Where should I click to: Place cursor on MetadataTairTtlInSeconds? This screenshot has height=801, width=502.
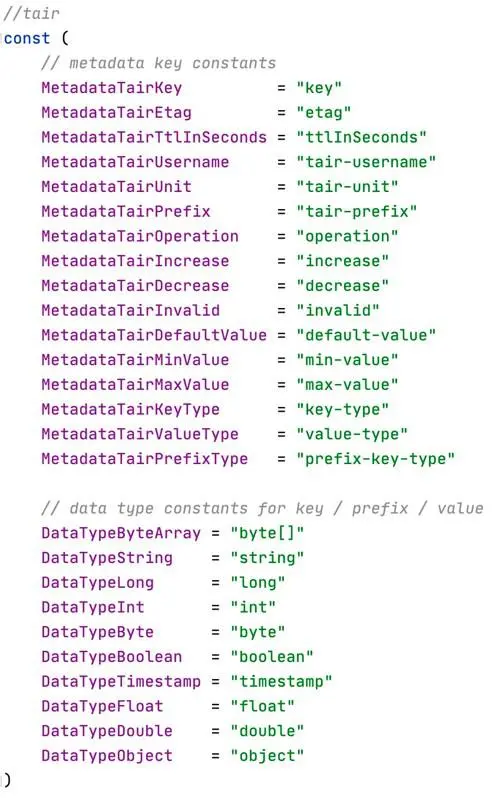click(x=154, y=137)
